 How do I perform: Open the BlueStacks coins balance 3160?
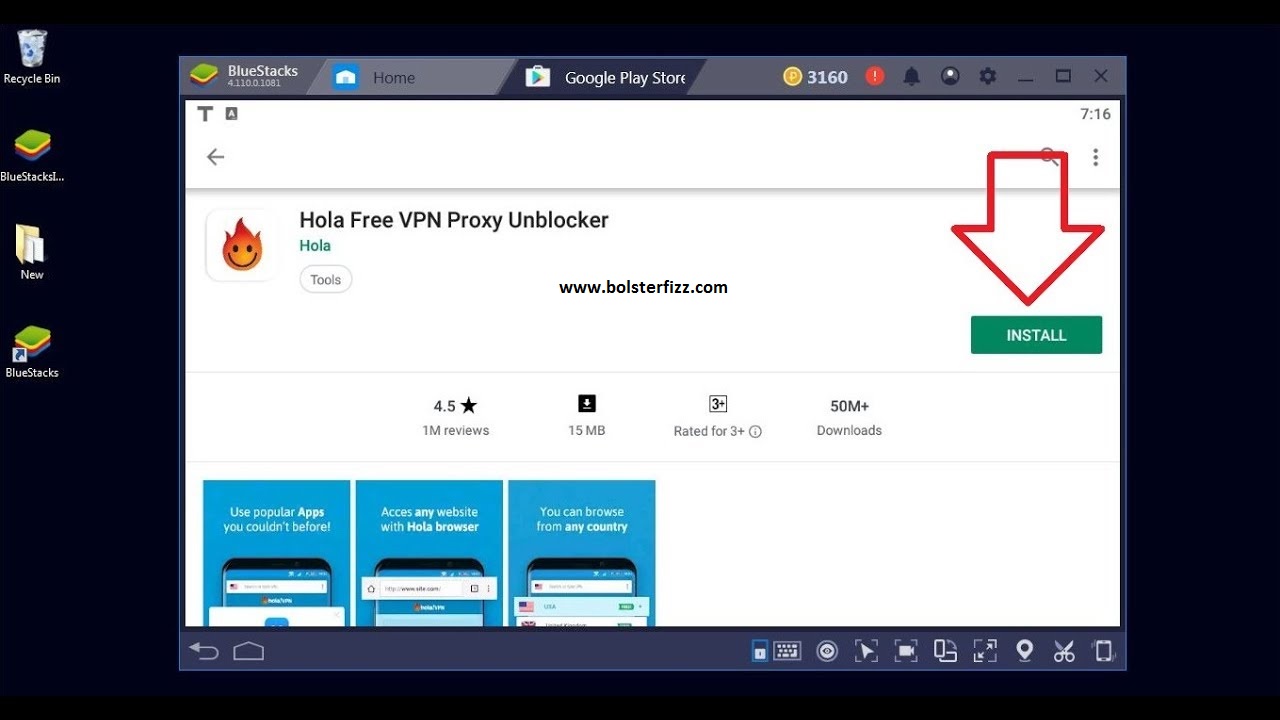[x=815, y=77]
